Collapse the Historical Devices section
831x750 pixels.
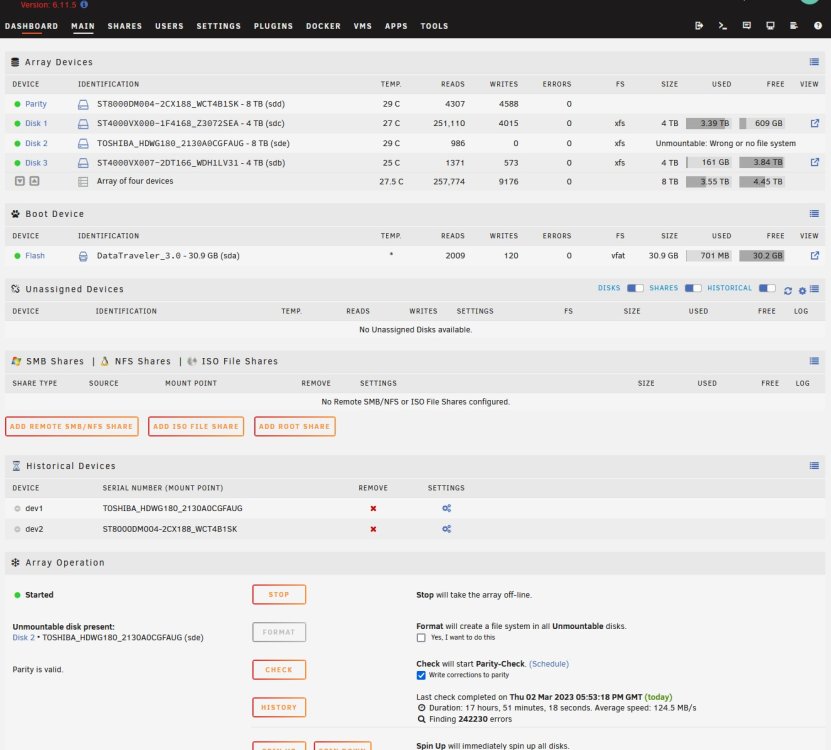(814, 466)
